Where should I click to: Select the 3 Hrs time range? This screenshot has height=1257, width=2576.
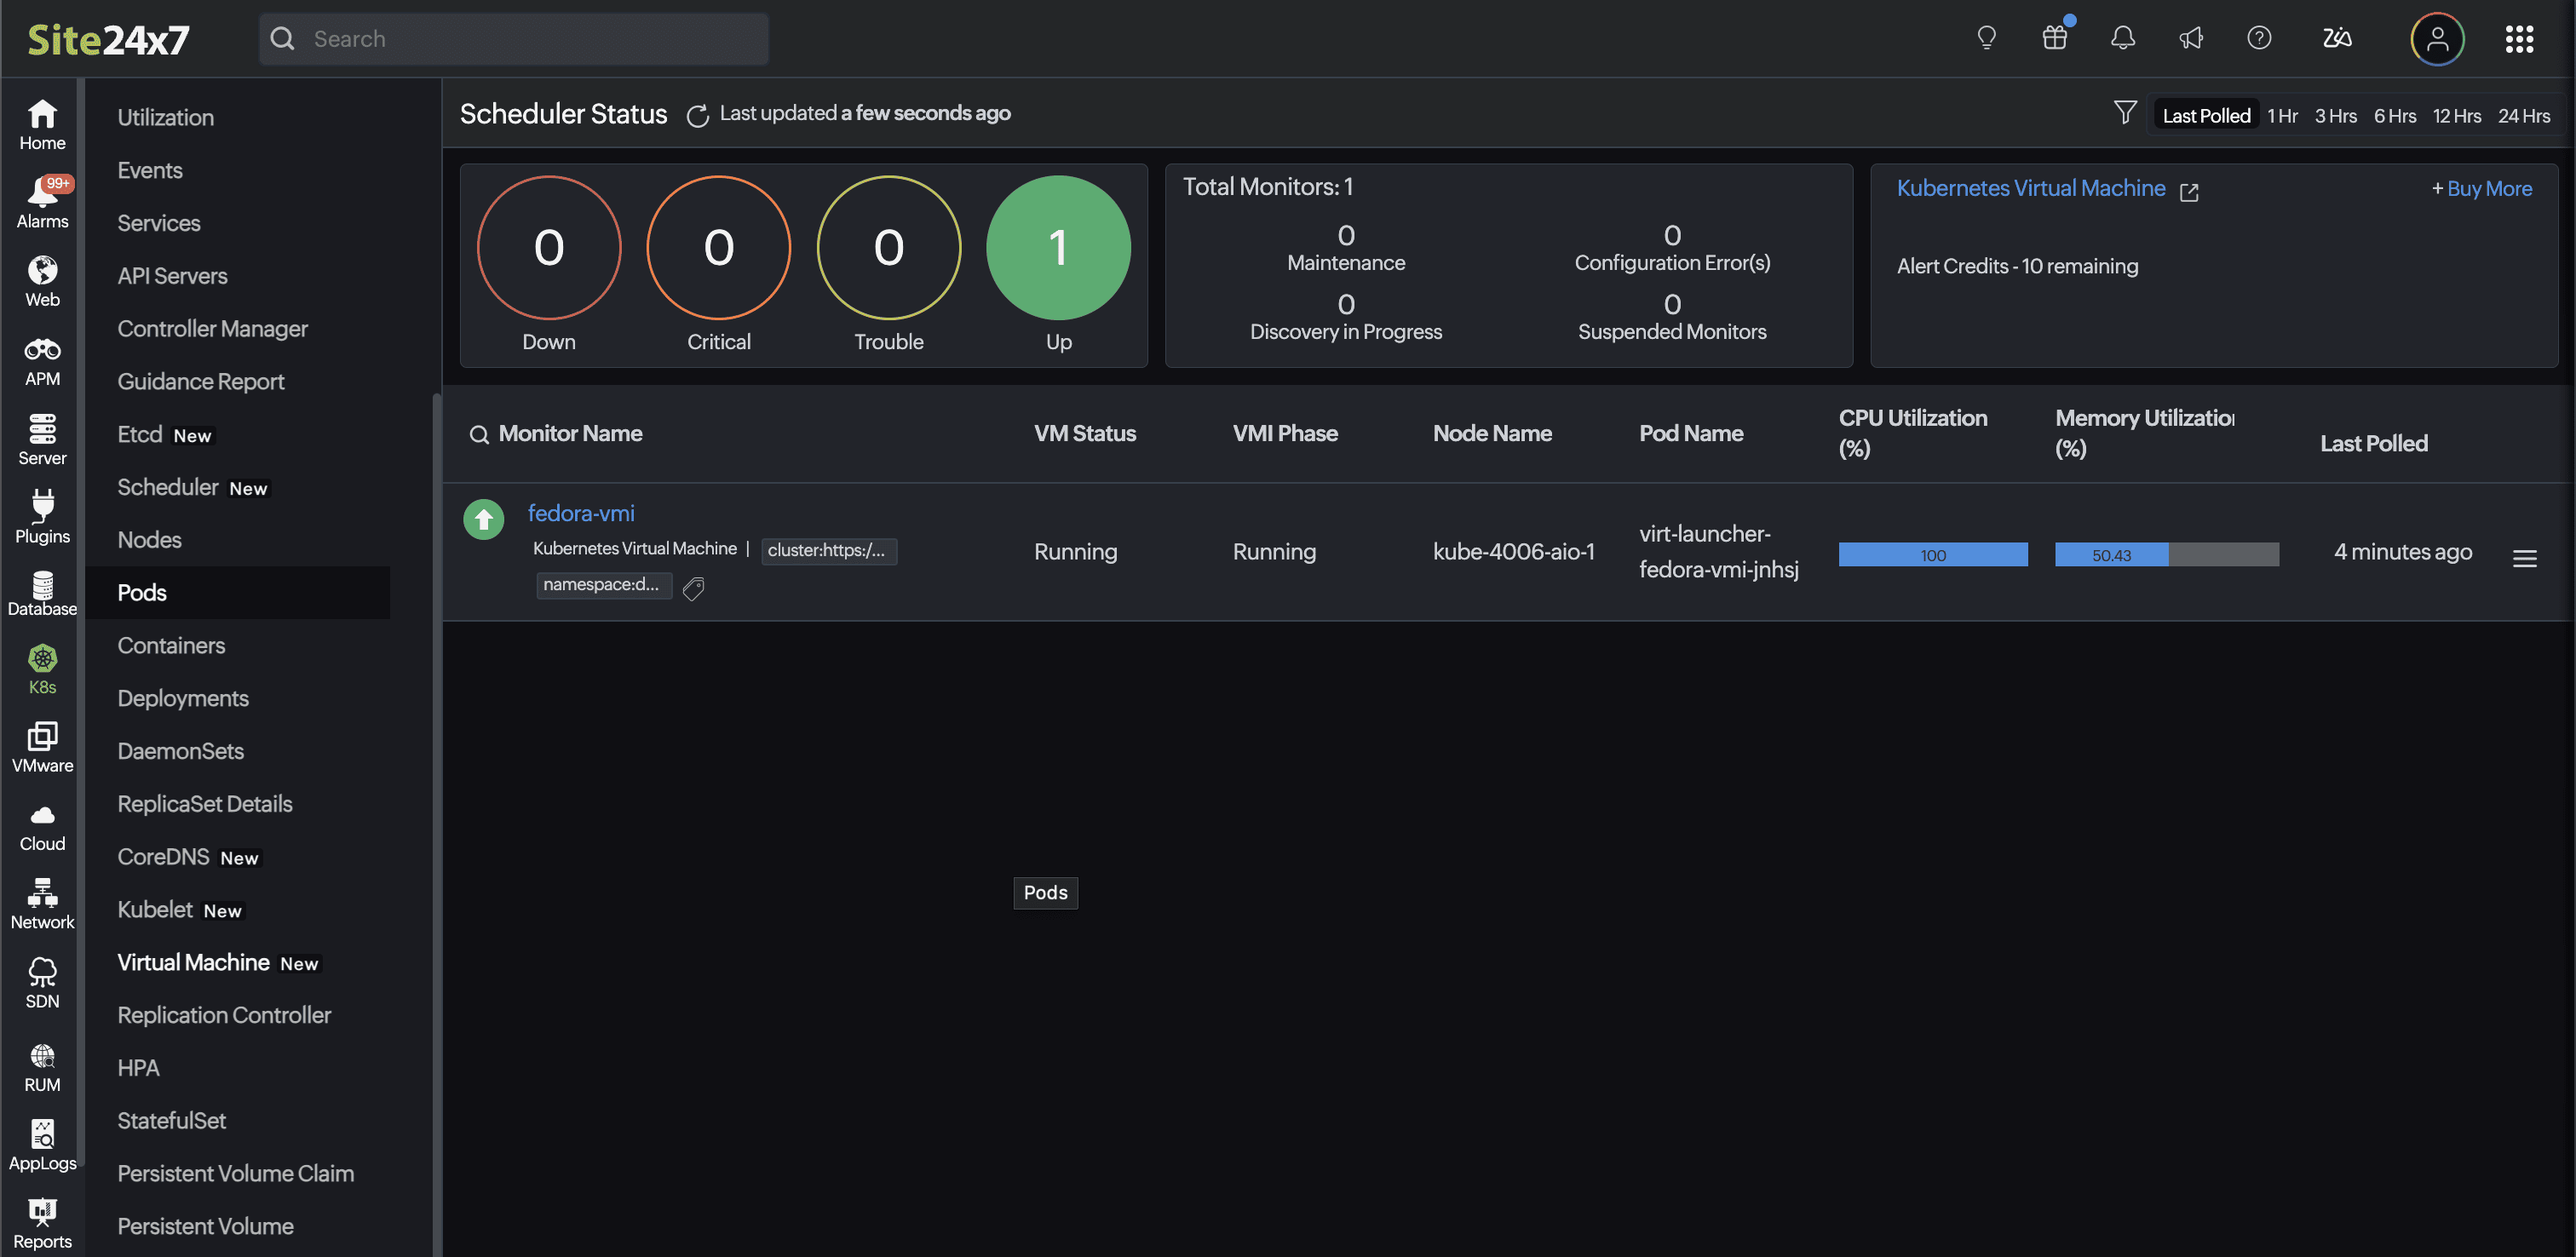coord(2335,115)
